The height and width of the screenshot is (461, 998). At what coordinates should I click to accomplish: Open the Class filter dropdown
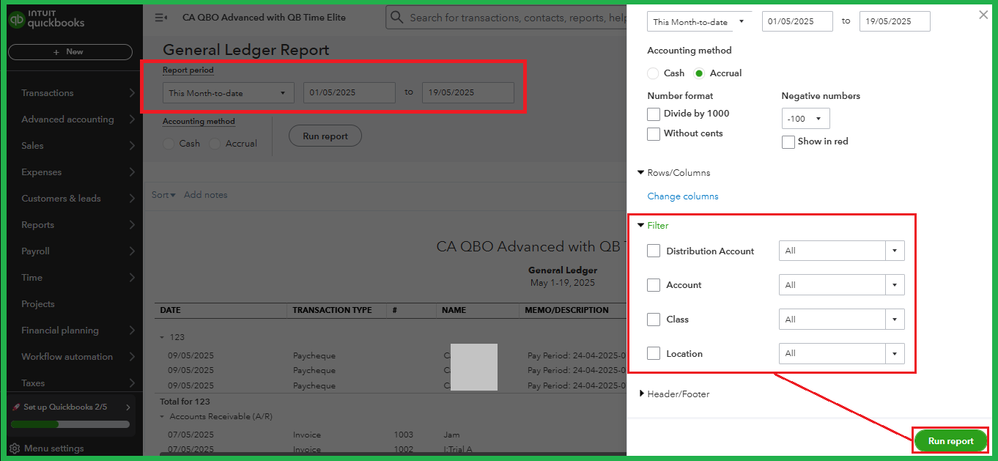[895, 319]
